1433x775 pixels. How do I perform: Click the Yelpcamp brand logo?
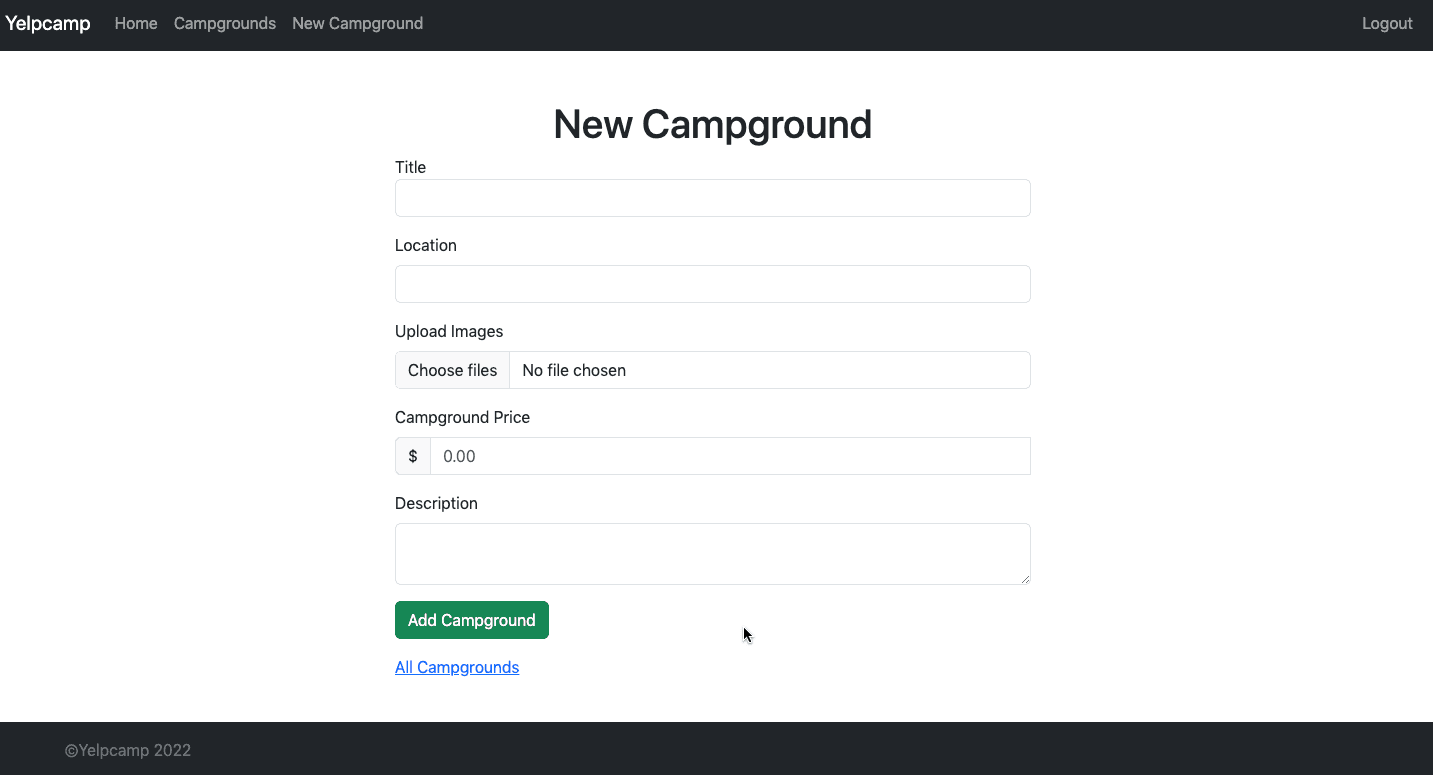[48, 23]
